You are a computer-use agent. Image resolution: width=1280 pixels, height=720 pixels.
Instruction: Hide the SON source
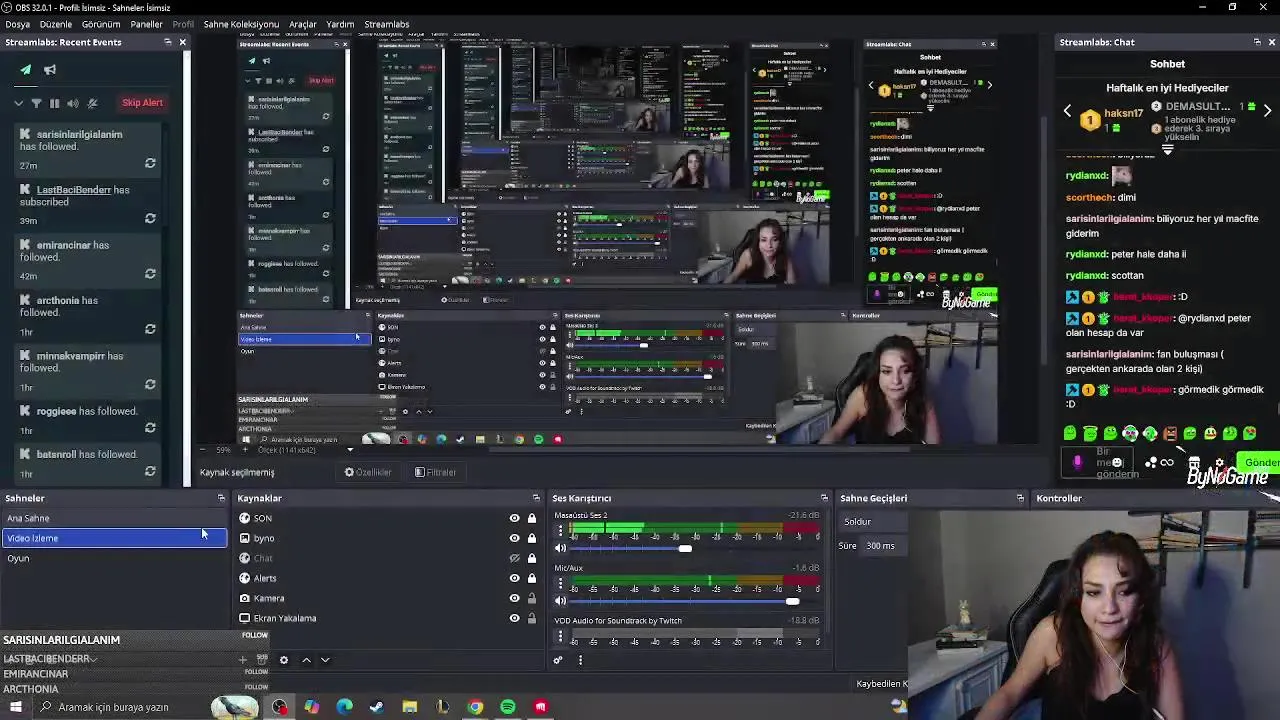click(514, 518)
